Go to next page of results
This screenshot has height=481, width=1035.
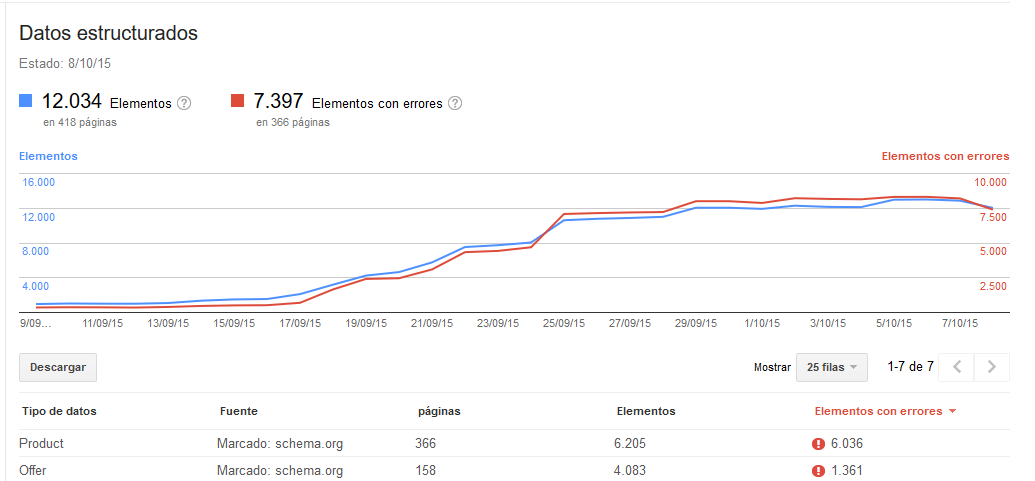(x=991, y=368)
